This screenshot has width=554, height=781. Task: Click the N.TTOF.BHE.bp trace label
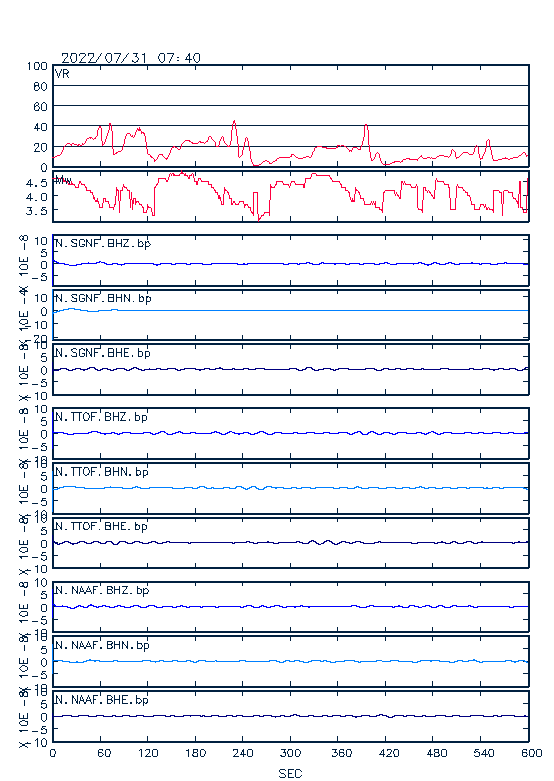click(101, 526)
